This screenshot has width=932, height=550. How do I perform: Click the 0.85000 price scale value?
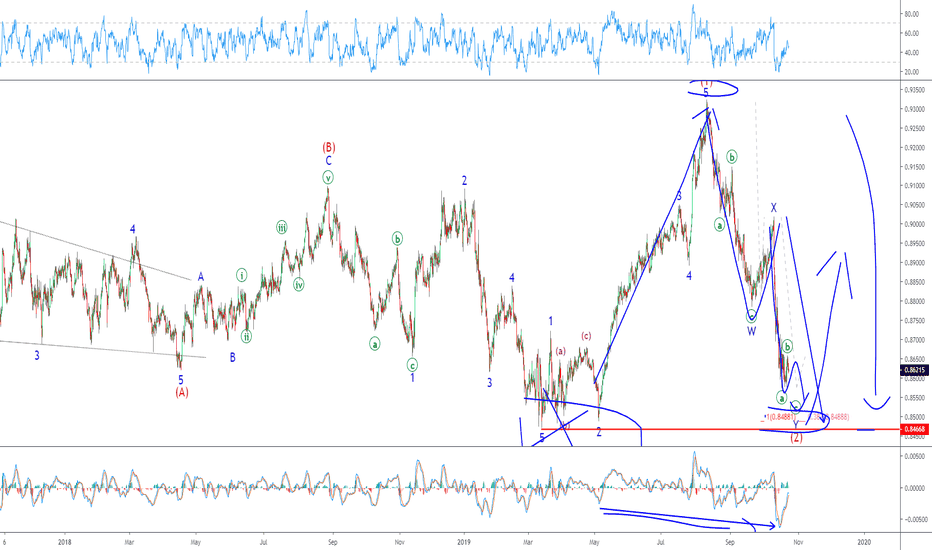tap(914, 417)
